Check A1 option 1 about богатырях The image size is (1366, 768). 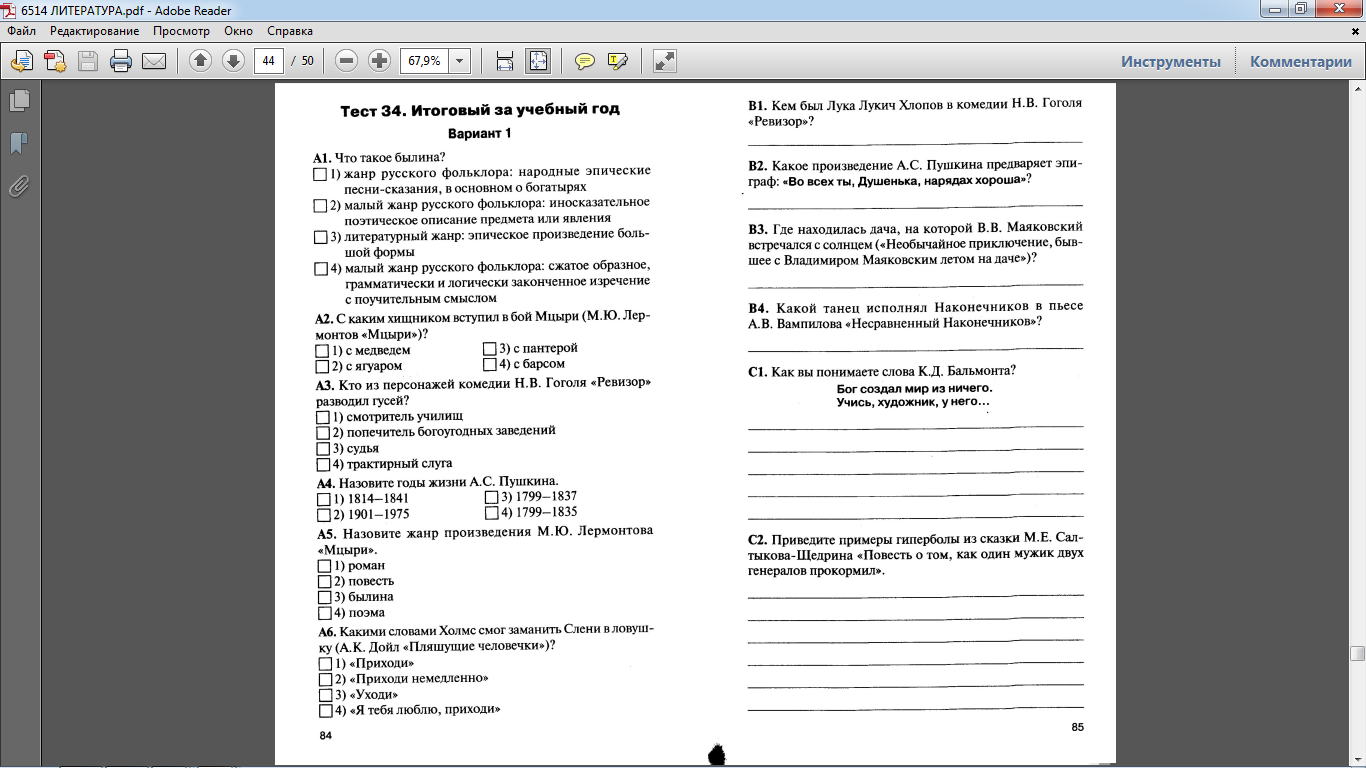tap(320, 174)
